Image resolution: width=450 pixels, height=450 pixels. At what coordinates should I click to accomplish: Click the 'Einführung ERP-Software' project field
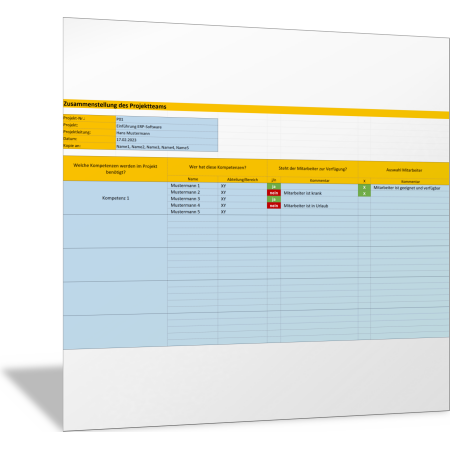pyautogui.click(x=167, y=127)
